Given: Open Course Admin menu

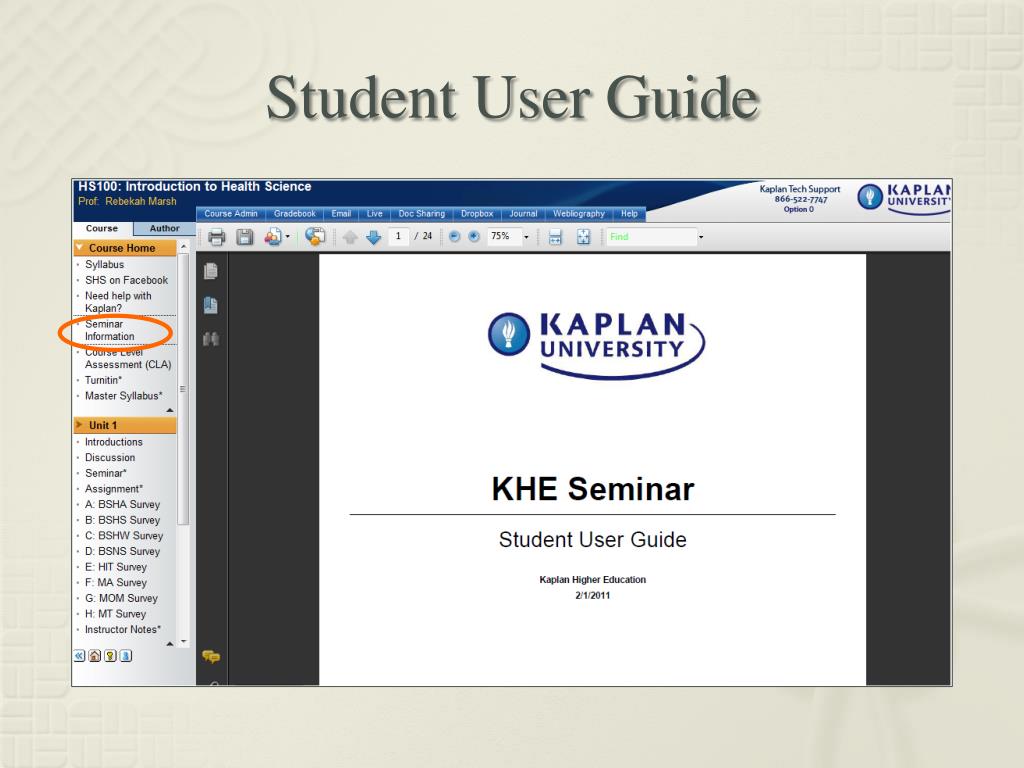Looking at the screenshot, I should tap(231, 214).
